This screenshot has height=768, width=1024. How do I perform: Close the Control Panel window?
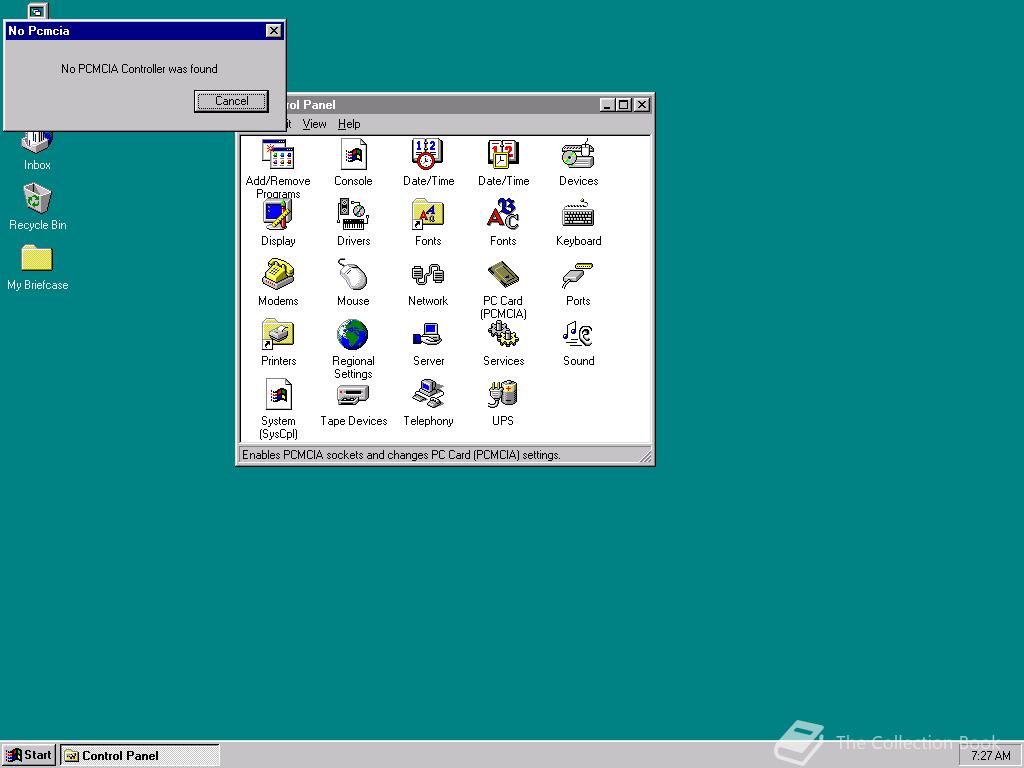(642, 104)
